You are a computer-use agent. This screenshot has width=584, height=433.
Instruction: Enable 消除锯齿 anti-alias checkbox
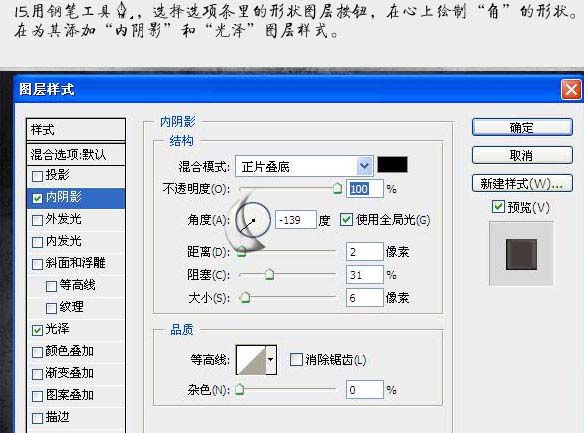tap(296, 360)
